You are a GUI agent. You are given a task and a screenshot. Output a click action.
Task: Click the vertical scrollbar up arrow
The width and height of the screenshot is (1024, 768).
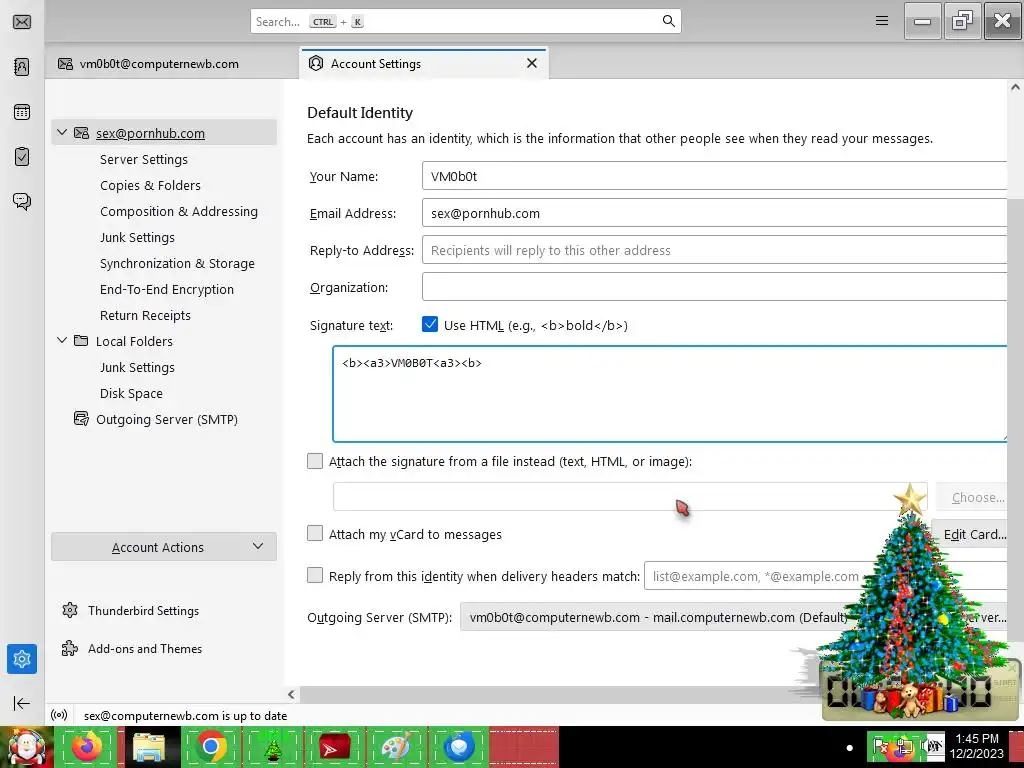point(1015,87)
